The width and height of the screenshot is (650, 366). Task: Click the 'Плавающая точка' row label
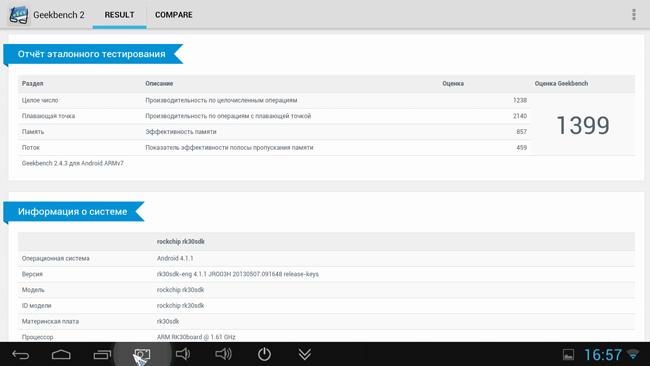pyautogui.click(x=48, y=116)
